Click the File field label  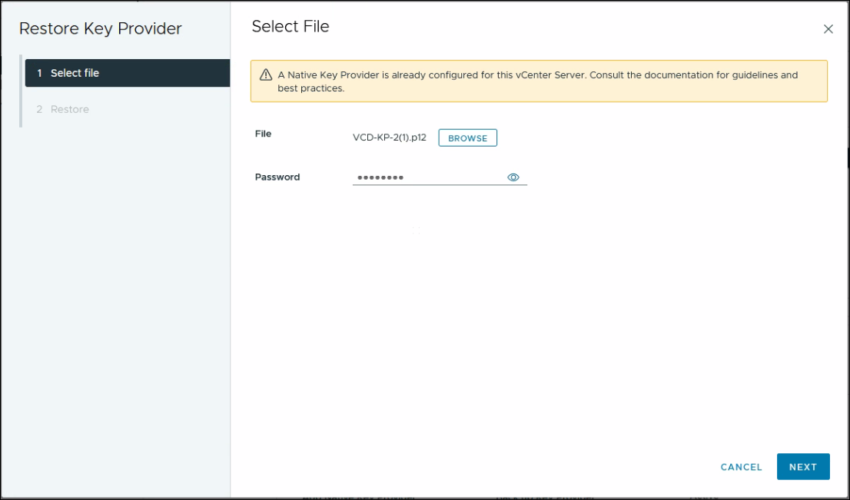(263, 133)
